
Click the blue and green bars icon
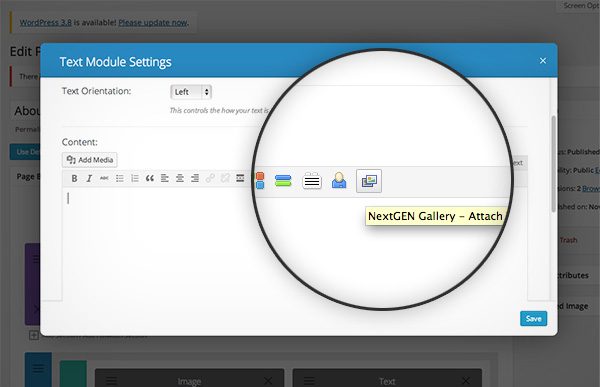pos(283,181)
